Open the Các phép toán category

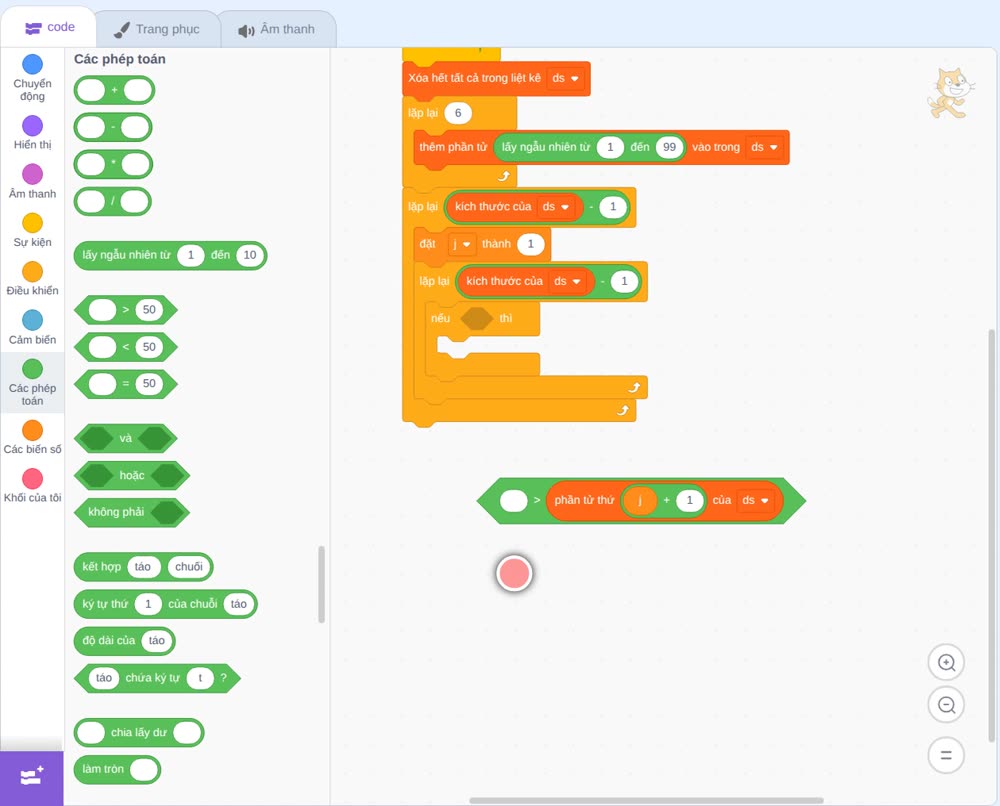tap(33, 383)
